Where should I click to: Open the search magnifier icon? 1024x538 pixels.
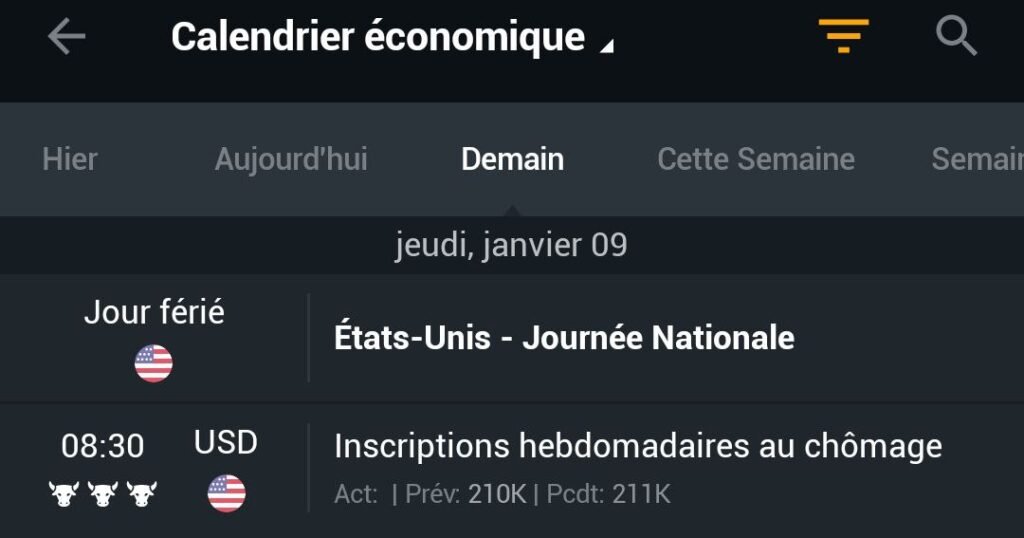(x=956, y=35)
